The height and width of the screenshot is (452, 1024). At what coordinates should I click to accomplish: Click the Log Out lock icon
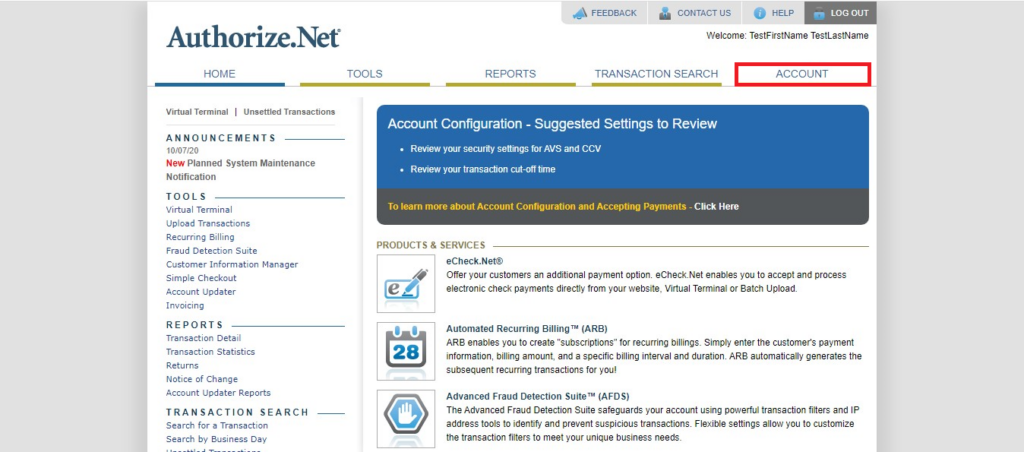819,13
